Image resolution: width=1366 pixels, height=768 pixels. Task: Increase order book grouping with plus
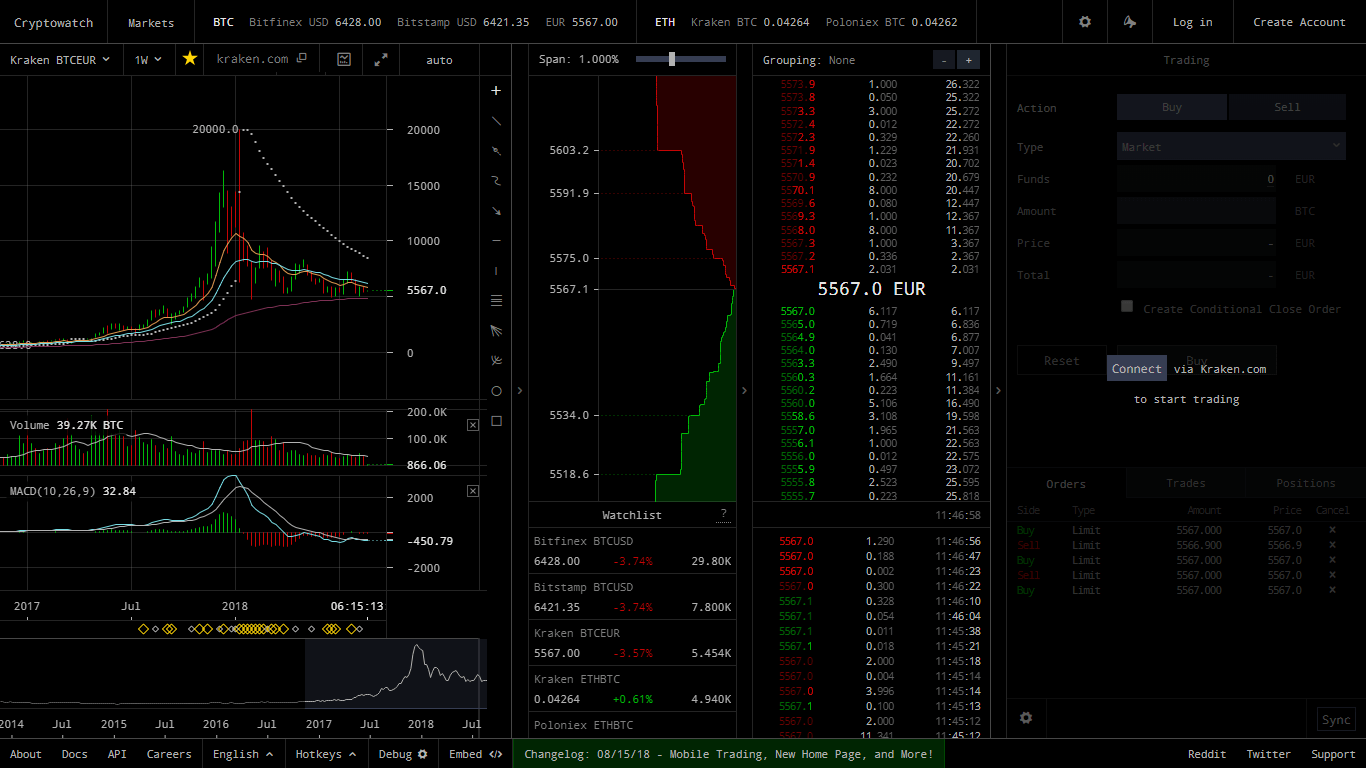[968, 60]
